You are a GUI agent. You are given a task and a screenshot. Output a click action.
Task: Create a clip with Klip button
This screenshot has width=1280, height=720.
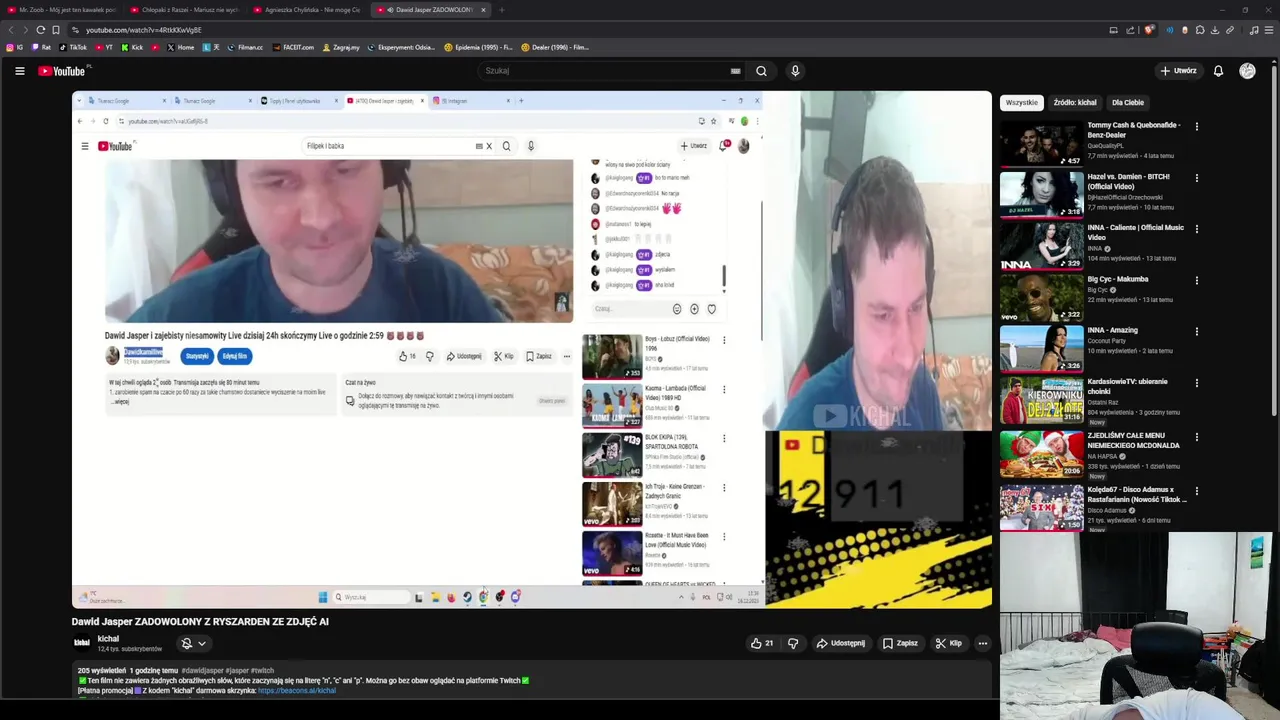tap(948, 643)
